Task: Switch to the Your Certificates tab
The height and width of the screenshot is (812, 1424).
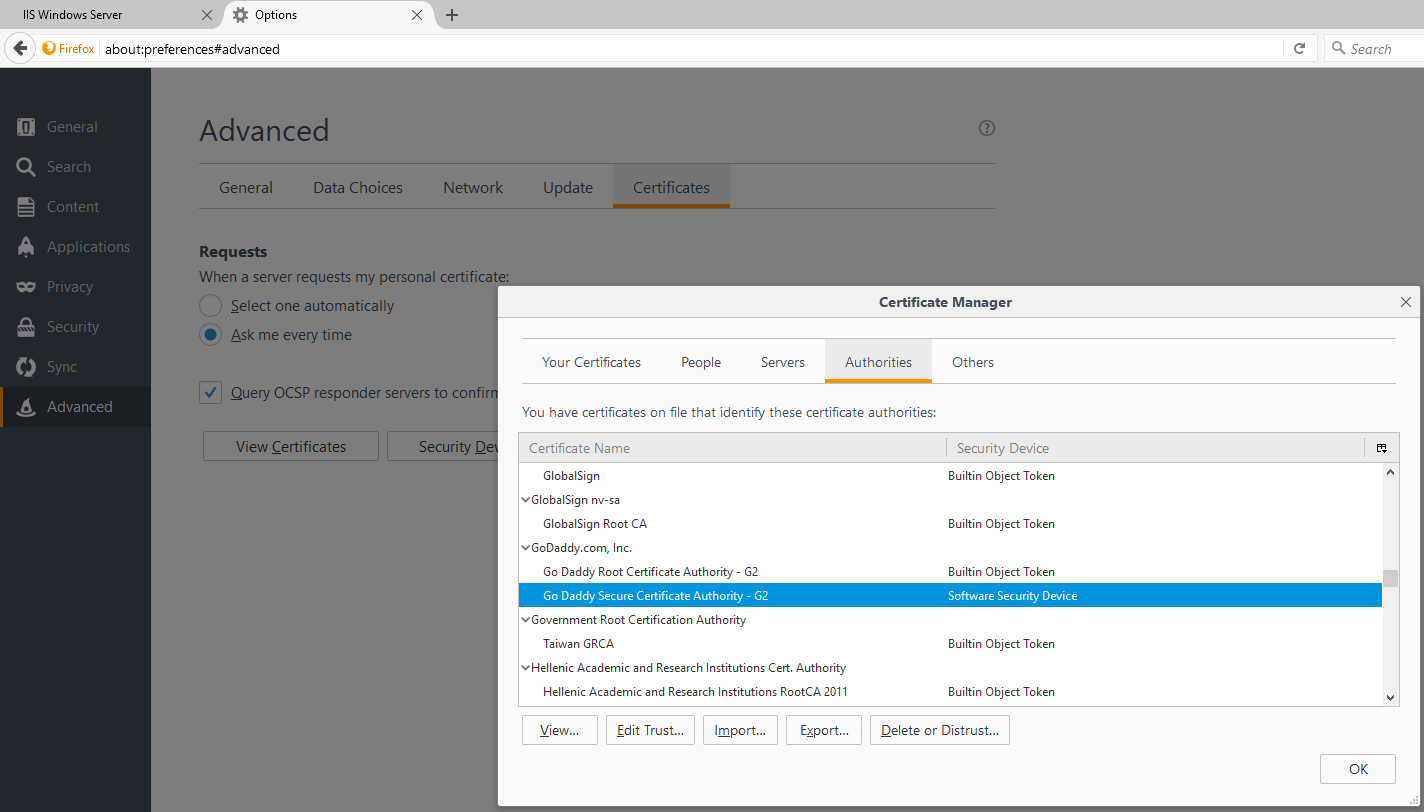Action: [x=591, y=362]
